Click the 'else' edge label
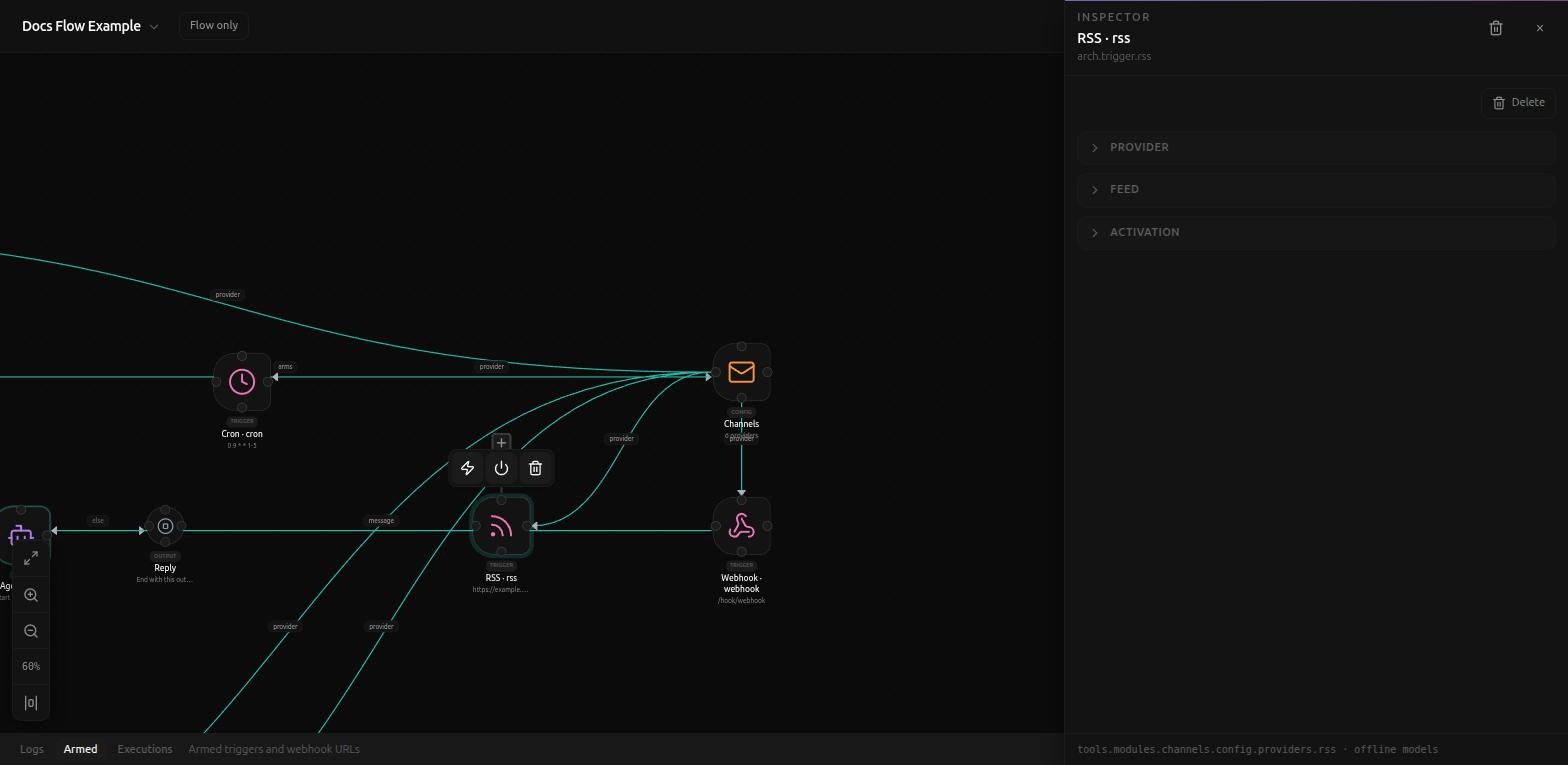 point(98,521)
